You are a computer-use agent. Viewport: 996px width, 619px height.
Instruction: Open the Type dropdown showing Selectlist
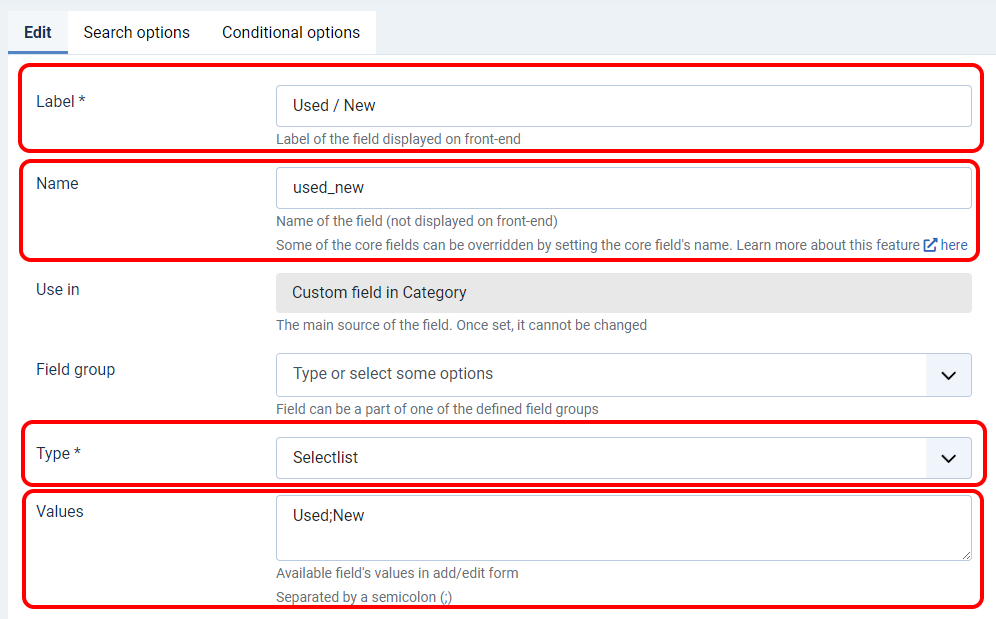point(624,458)
